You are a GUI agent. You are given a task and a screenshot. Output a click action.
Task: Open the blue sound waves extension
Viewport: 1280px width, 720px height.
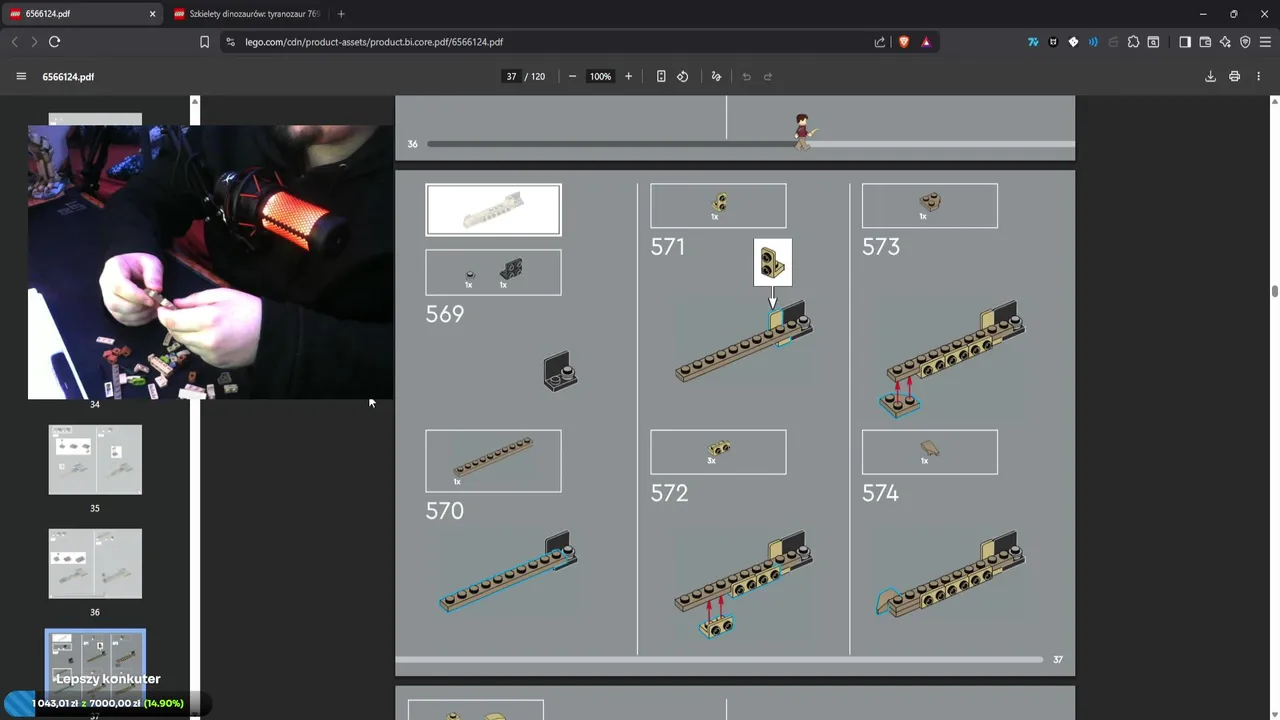pos(1093,42)
